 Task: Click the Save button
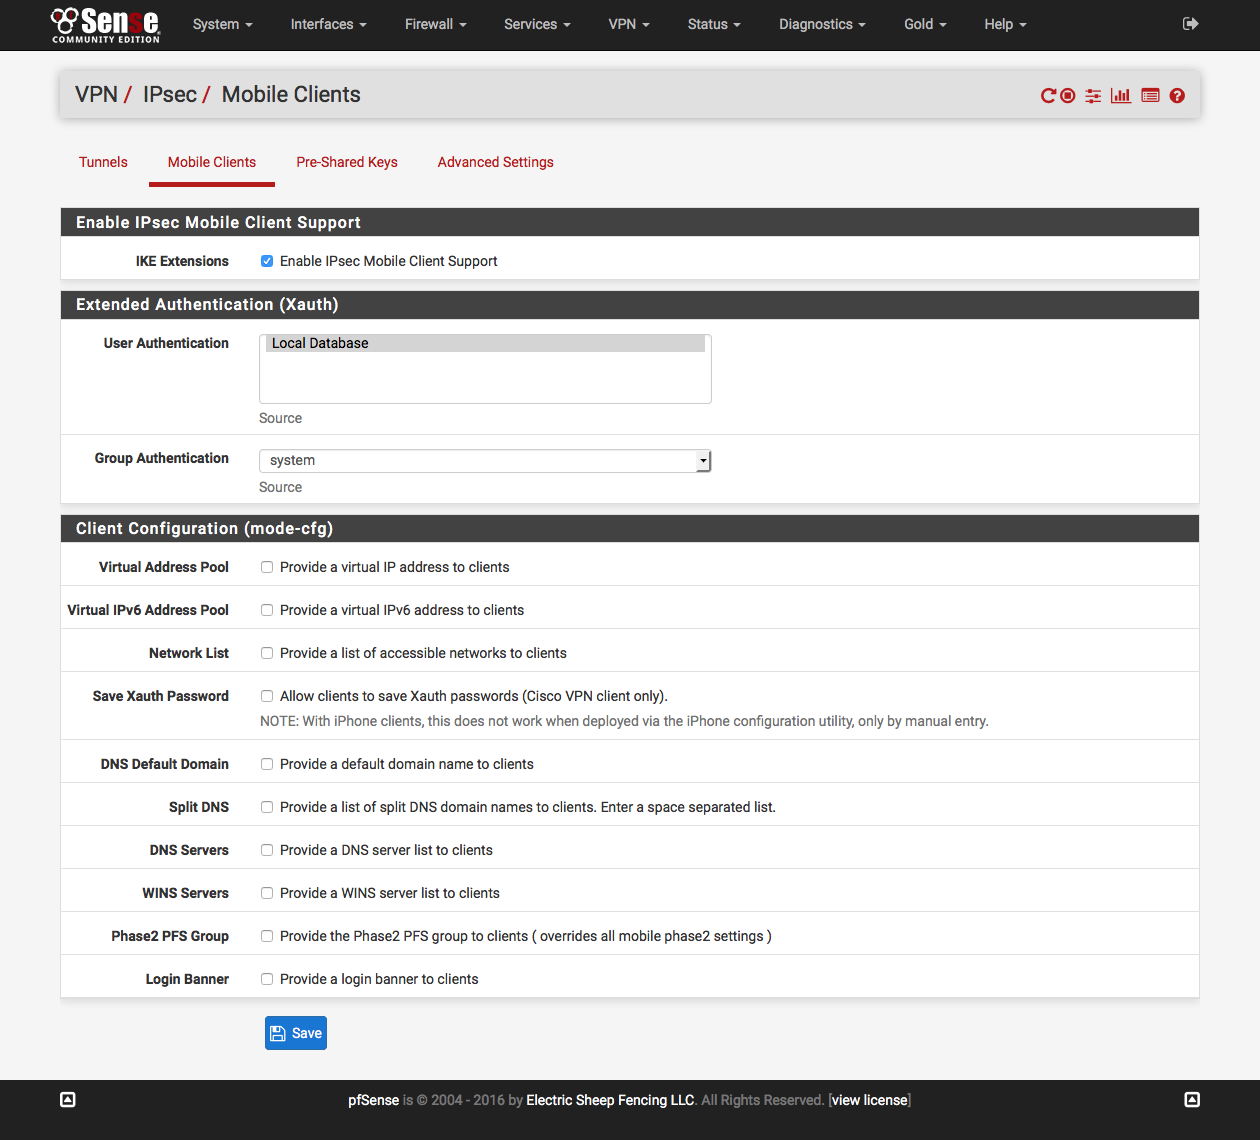[x=296, y=1033]
